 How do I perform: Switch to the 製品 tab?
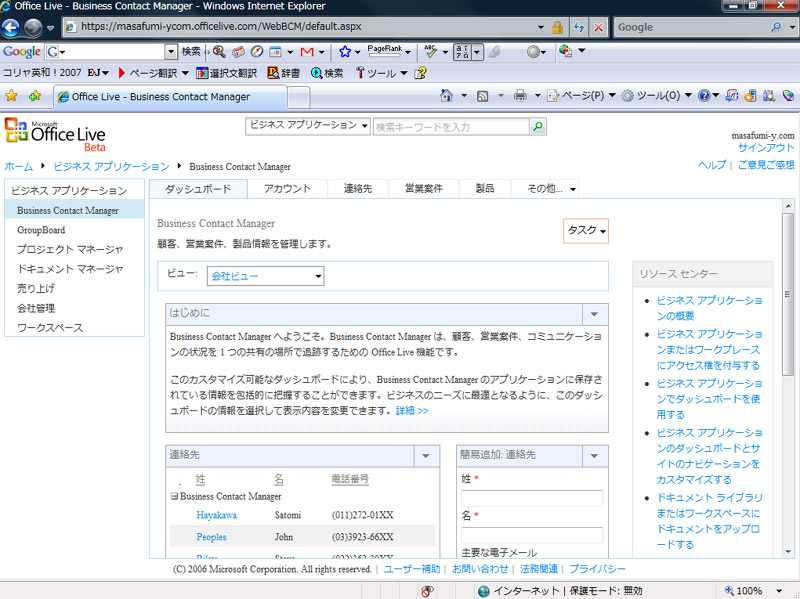pyautogui.click(x=485, y=189)
